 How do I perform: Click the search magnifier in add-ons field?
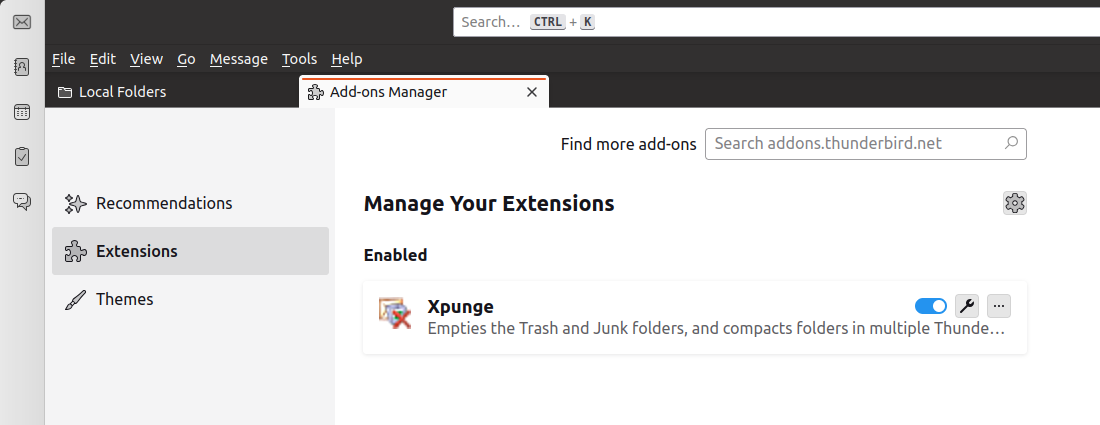1011,143
